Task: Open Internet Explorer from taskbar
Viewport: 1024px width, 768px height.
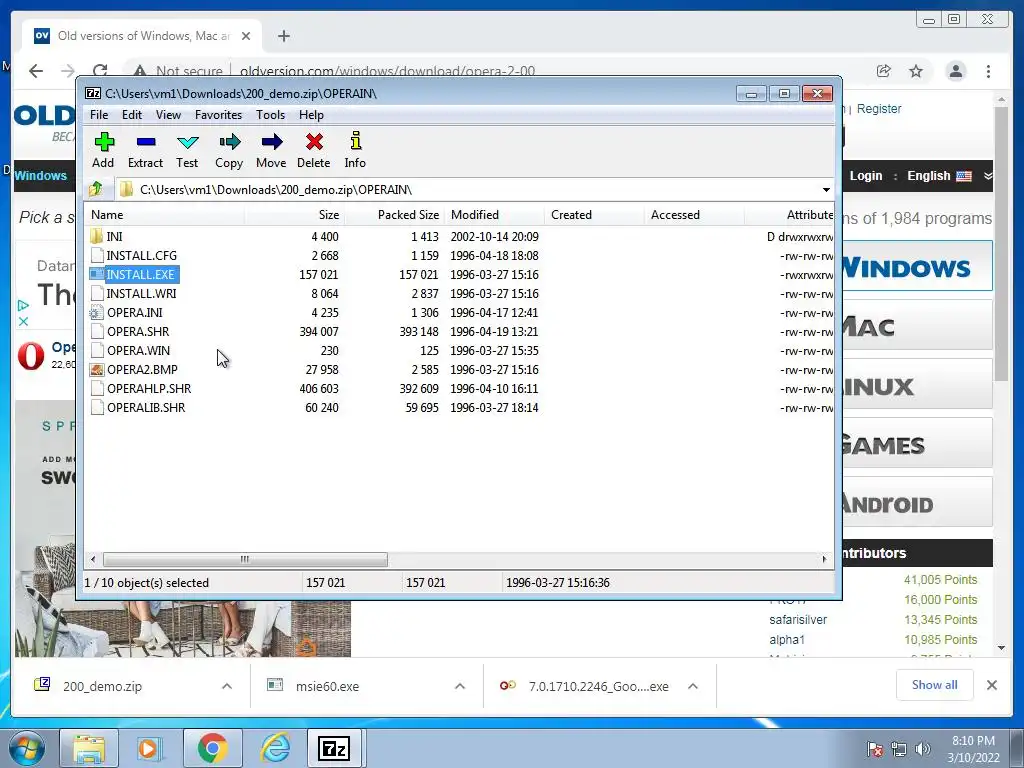Action: [x=275, y=748]
